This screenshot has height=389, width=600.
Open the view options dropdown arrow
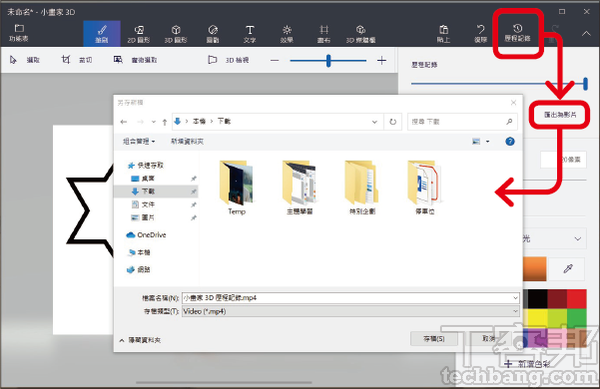click(488, 142)
